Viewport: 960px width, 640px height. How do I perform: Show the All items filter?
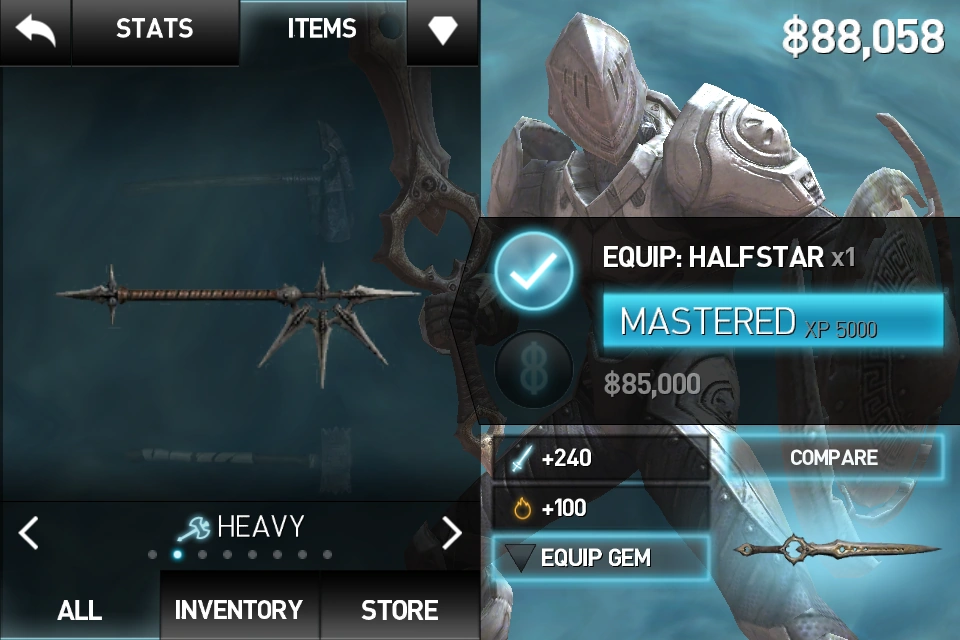(80, 608)
